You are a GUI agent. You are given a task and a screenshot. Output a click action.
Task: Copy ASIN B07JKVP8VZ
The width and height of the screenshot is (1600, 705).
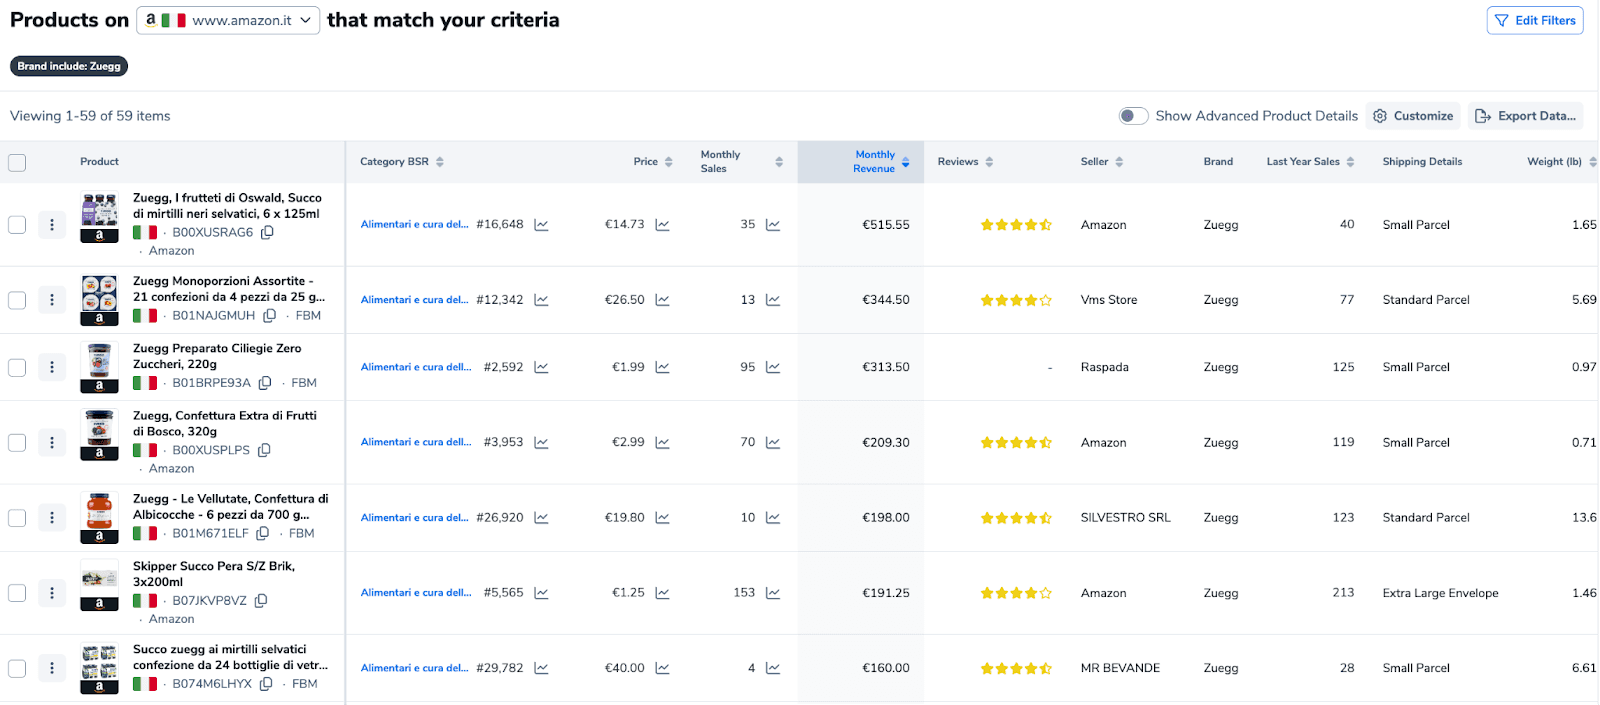point(261,601)
